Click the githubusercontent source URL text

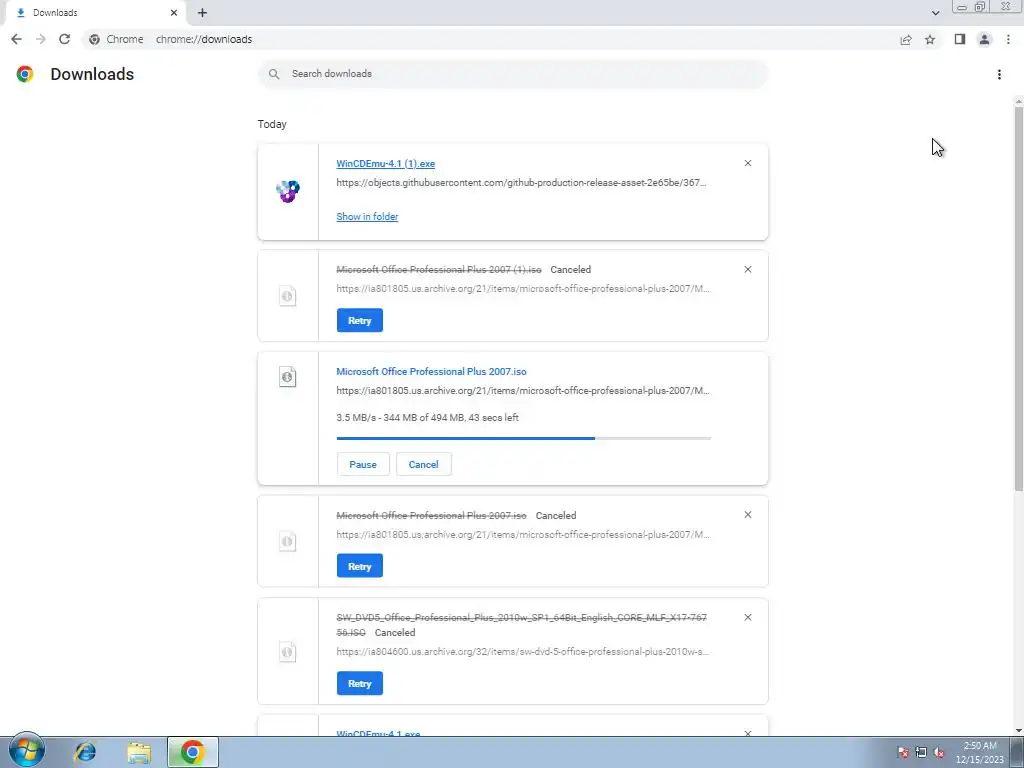pos(521,183)
